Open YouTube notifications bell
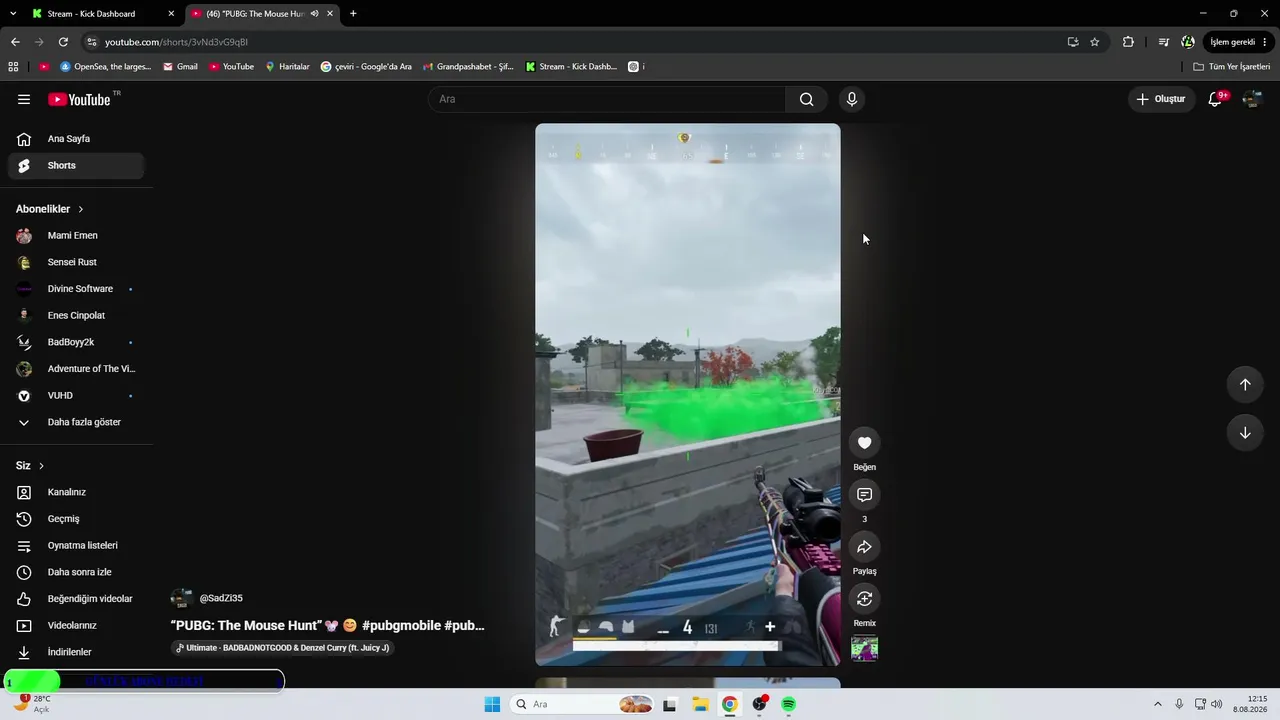The height and width of the screenshot is (720, 1280). 1215,99
